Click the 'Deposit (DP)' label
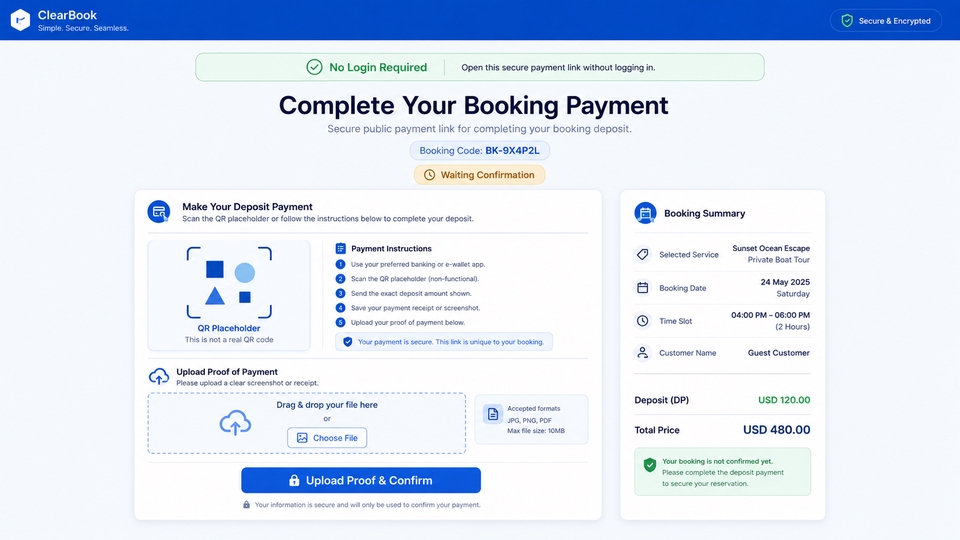 coord(661,400)
